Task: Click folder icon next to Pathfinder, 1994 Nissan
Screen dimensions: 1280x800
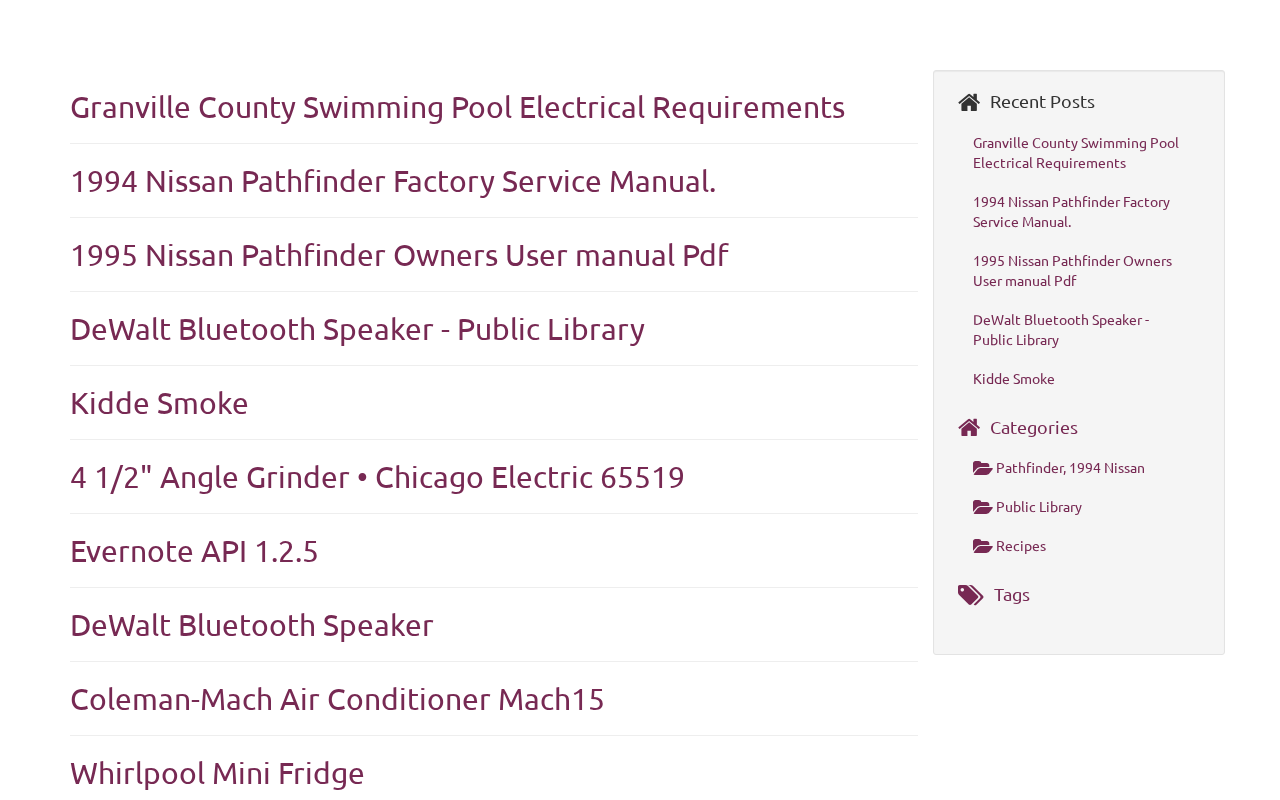Action: click(982, 468)
